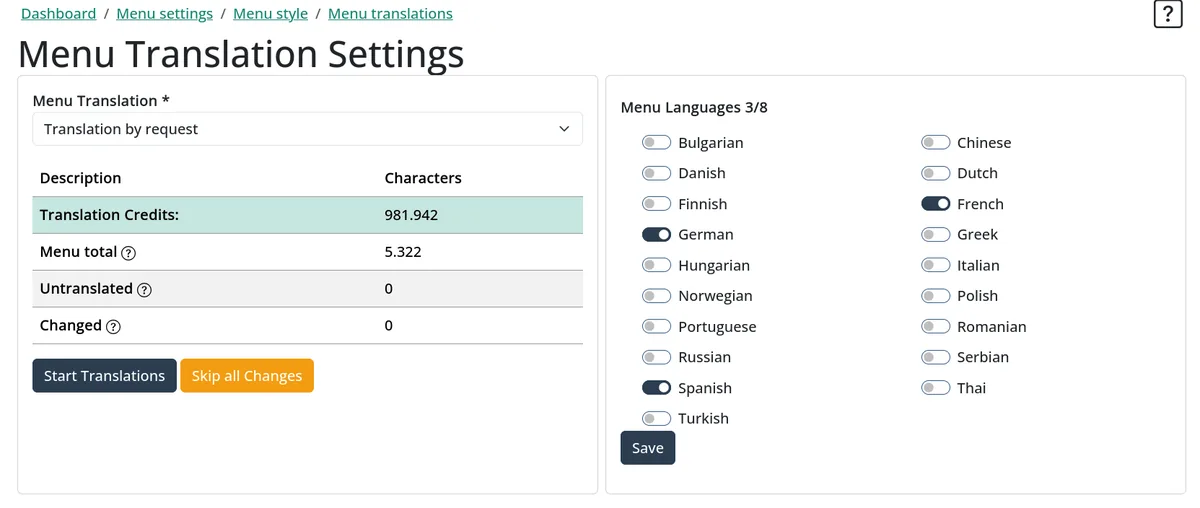Image resolution: width=1200 pixels, height=508 pixels.
Task: Toggle Portuguese language on
Action: pyautogui.click(x=656, y=327)
